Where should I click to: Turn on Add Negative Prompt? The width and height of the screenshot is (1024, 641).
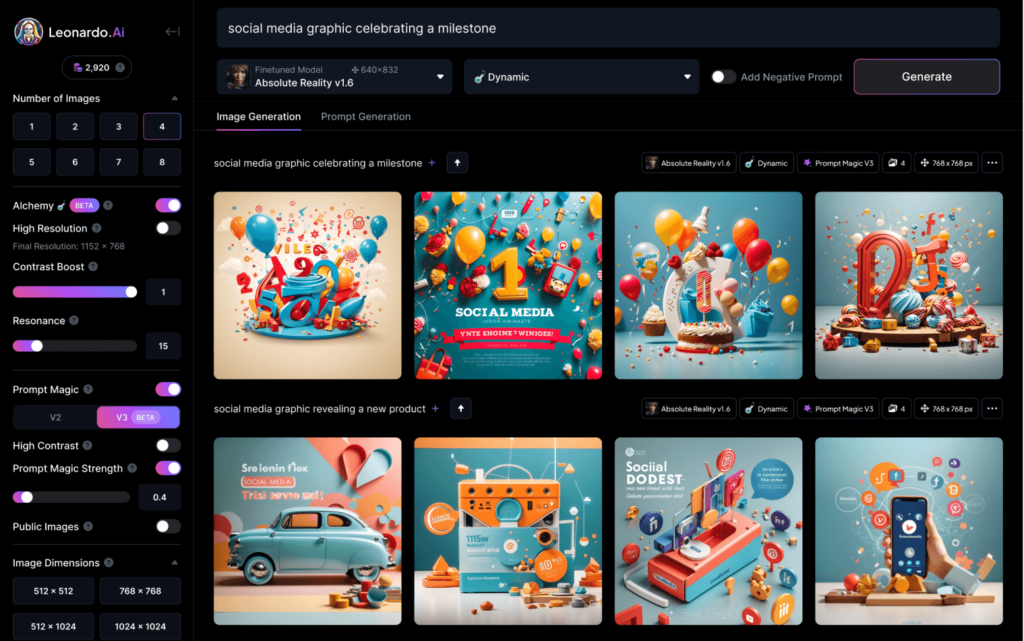point(723,77)
